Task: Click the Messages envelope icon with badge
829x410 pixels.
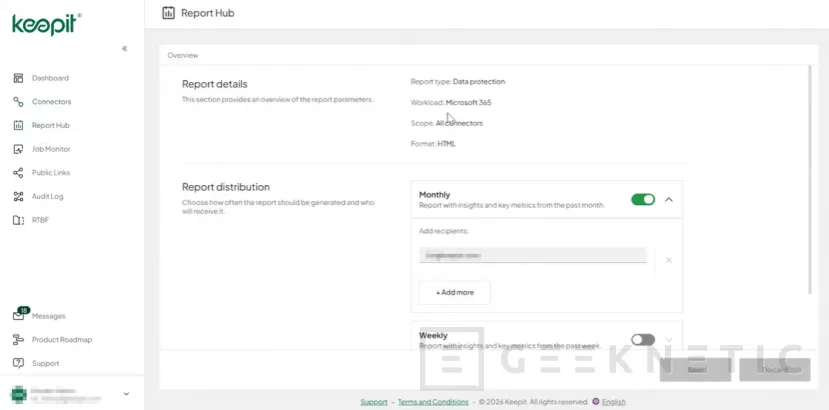Action: coord(20,314)
